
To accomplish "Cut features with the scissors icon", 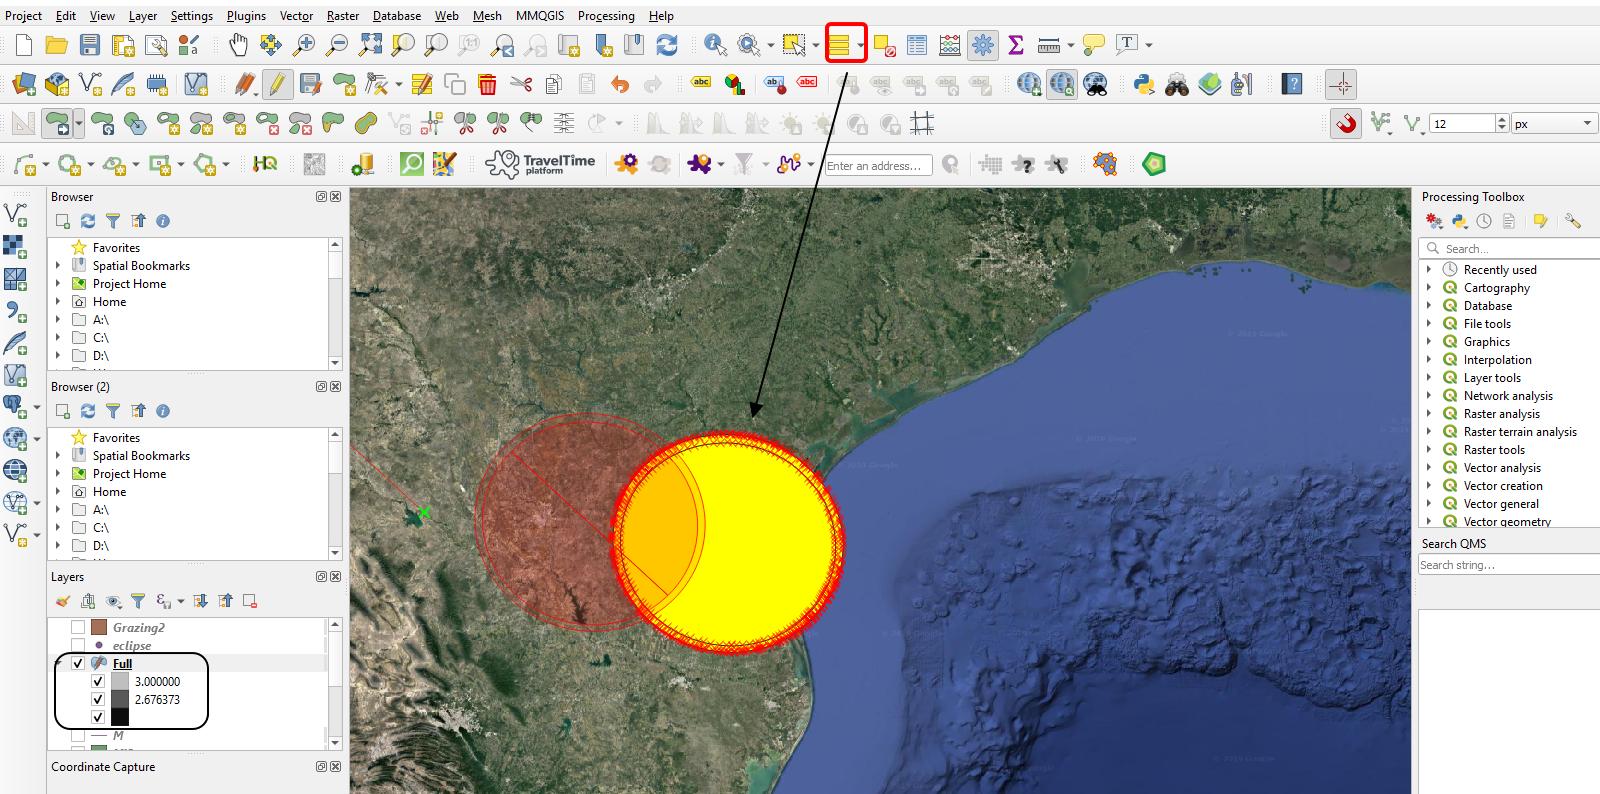I will (521, 85).
